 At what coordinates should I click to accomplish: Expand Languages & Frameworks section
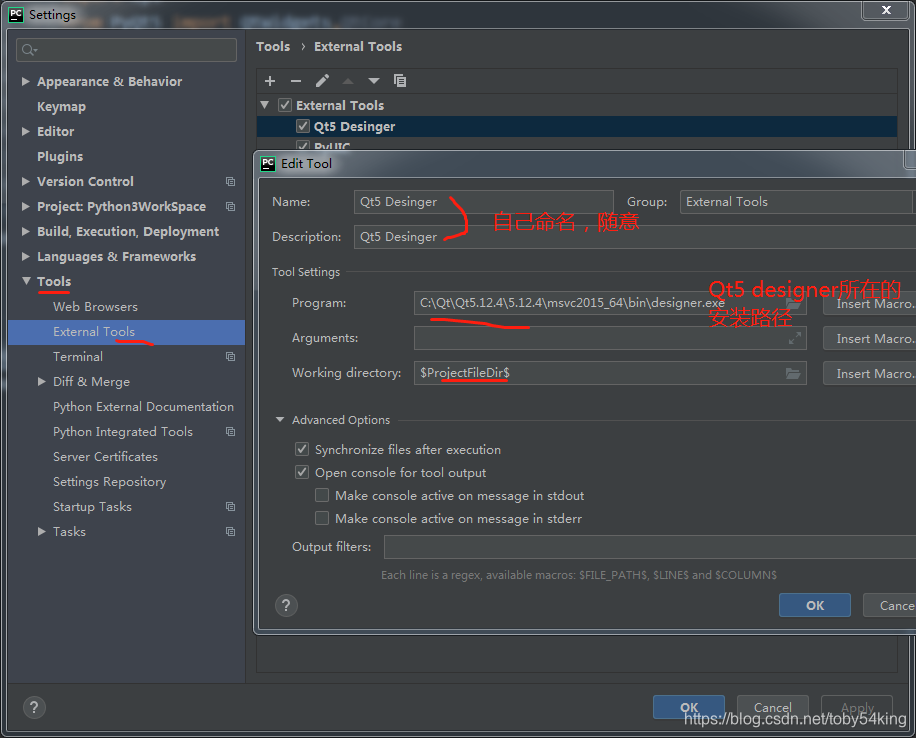pos(26,257)
